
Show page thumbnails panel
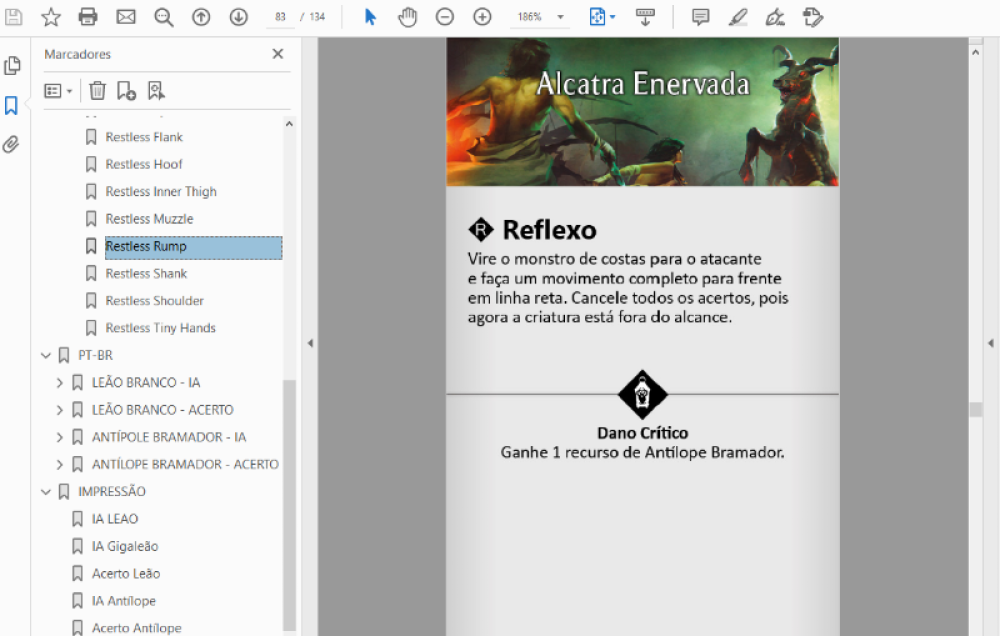[x=12, y=66]
